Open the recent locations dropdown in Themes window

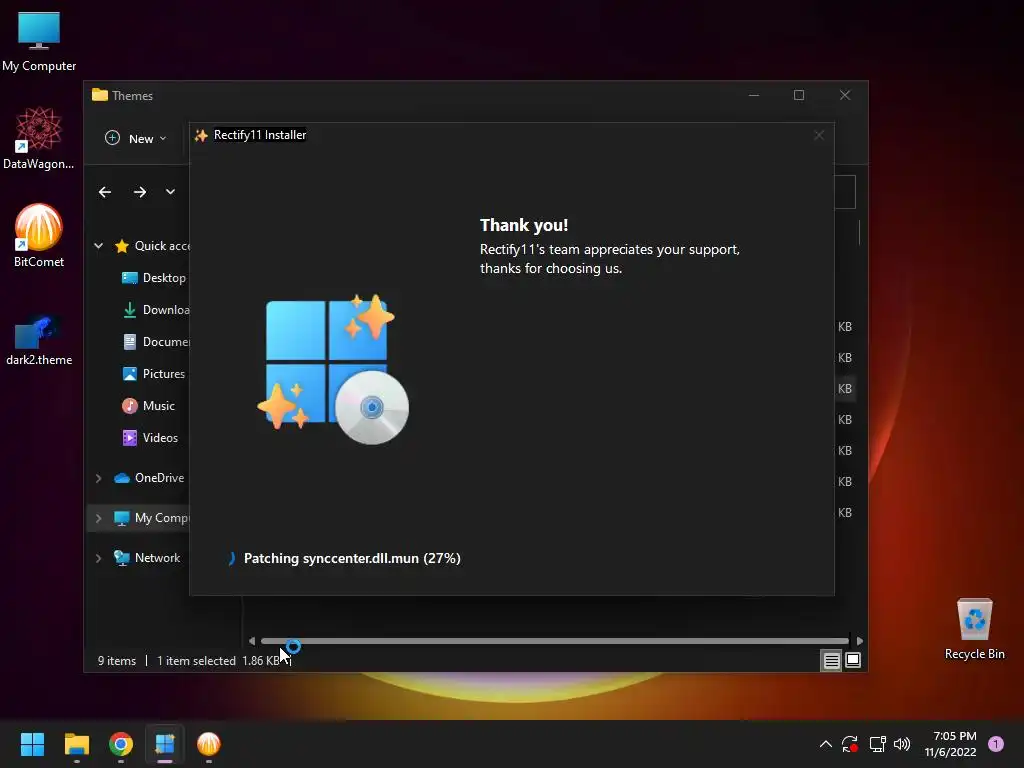click(170, 192)
